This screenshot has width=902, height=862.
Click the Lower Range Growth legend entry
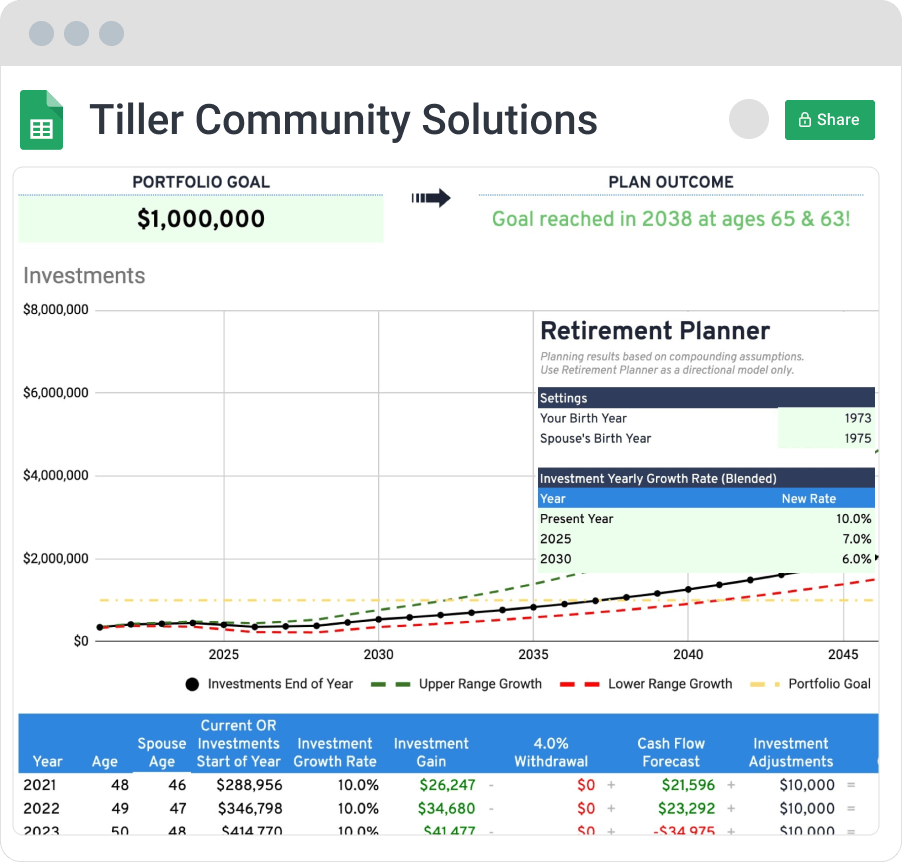(646, 684)
